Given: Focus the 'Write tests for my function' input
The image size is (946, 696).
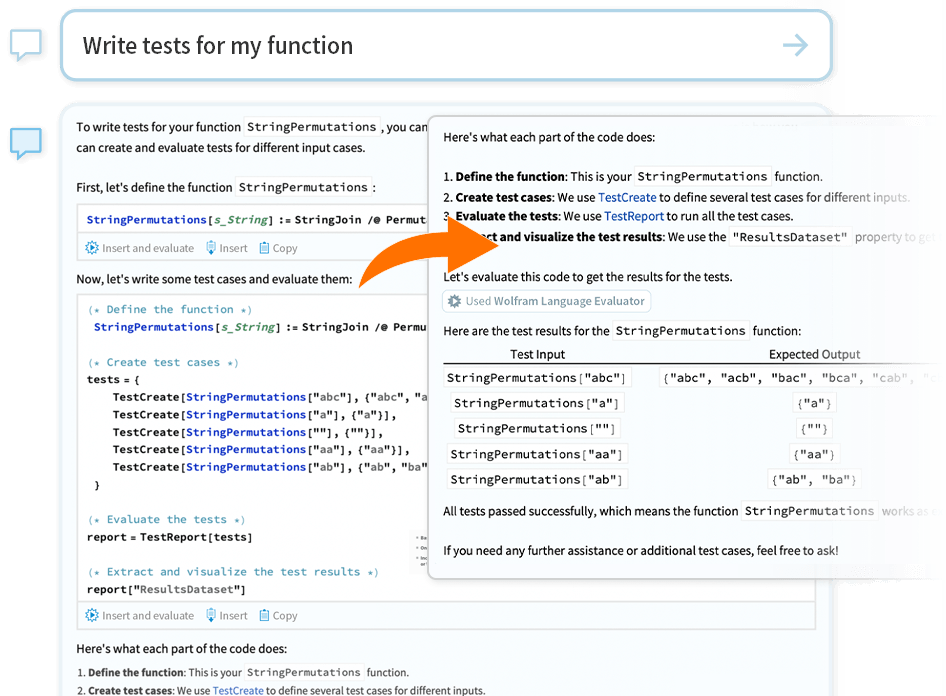Looking at the screenshot, I should [446, 45].
